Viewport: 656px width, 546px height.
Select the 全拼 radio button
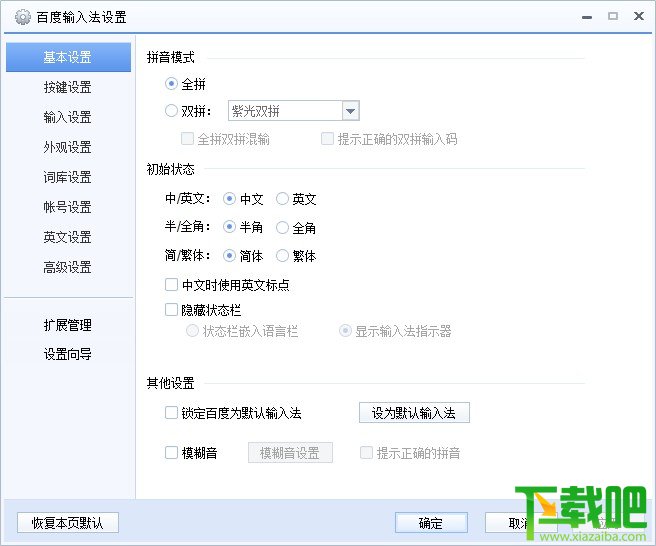click(171, 84)
